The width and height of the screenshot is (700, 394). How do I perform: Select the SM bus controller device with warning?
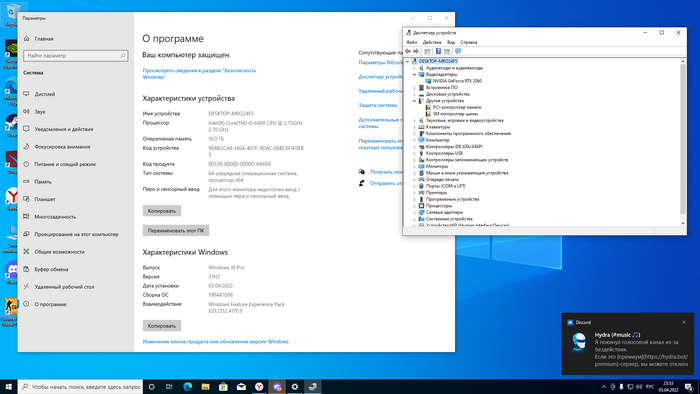click(x=455, y=114)
